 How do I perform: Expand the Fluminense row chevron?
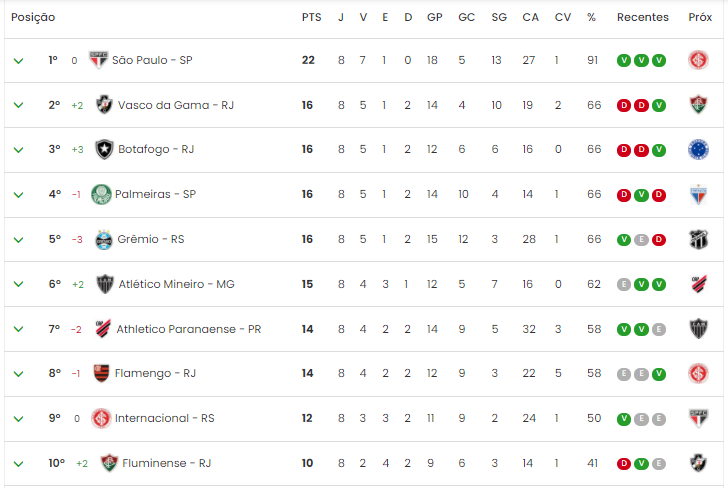click(x=19, y=464)
